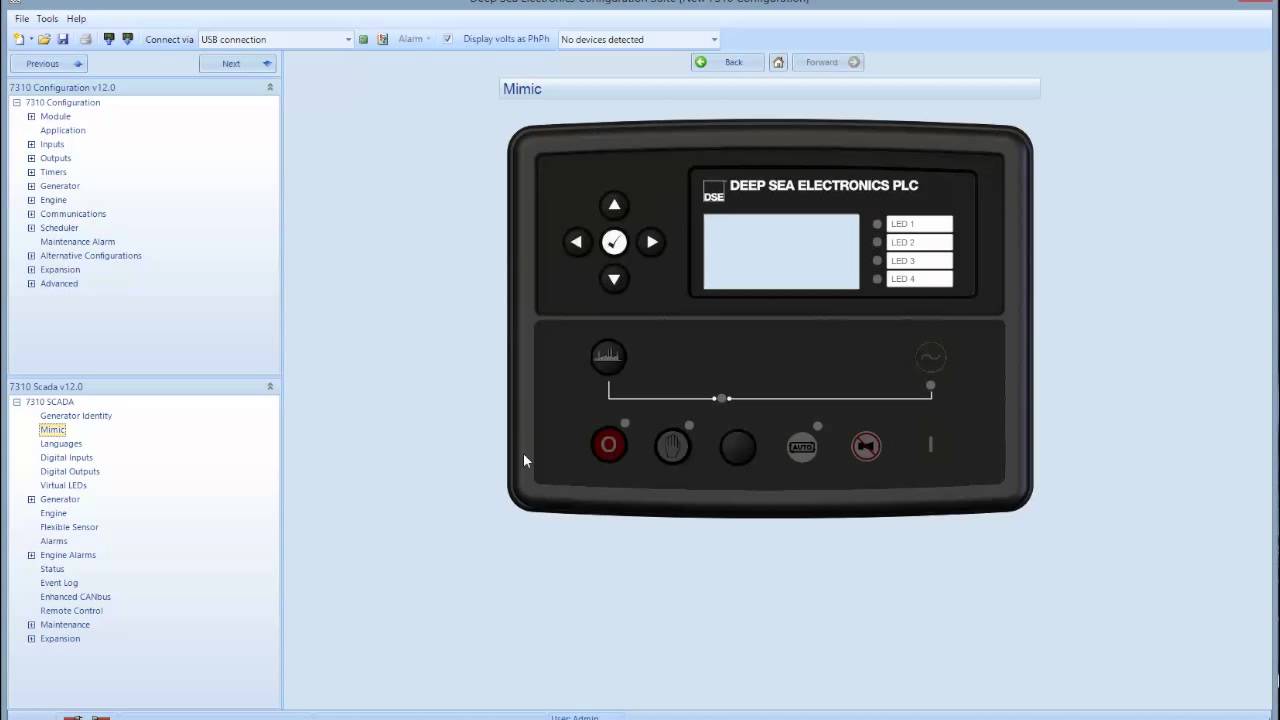Click the first green module transfer icon

110,39
